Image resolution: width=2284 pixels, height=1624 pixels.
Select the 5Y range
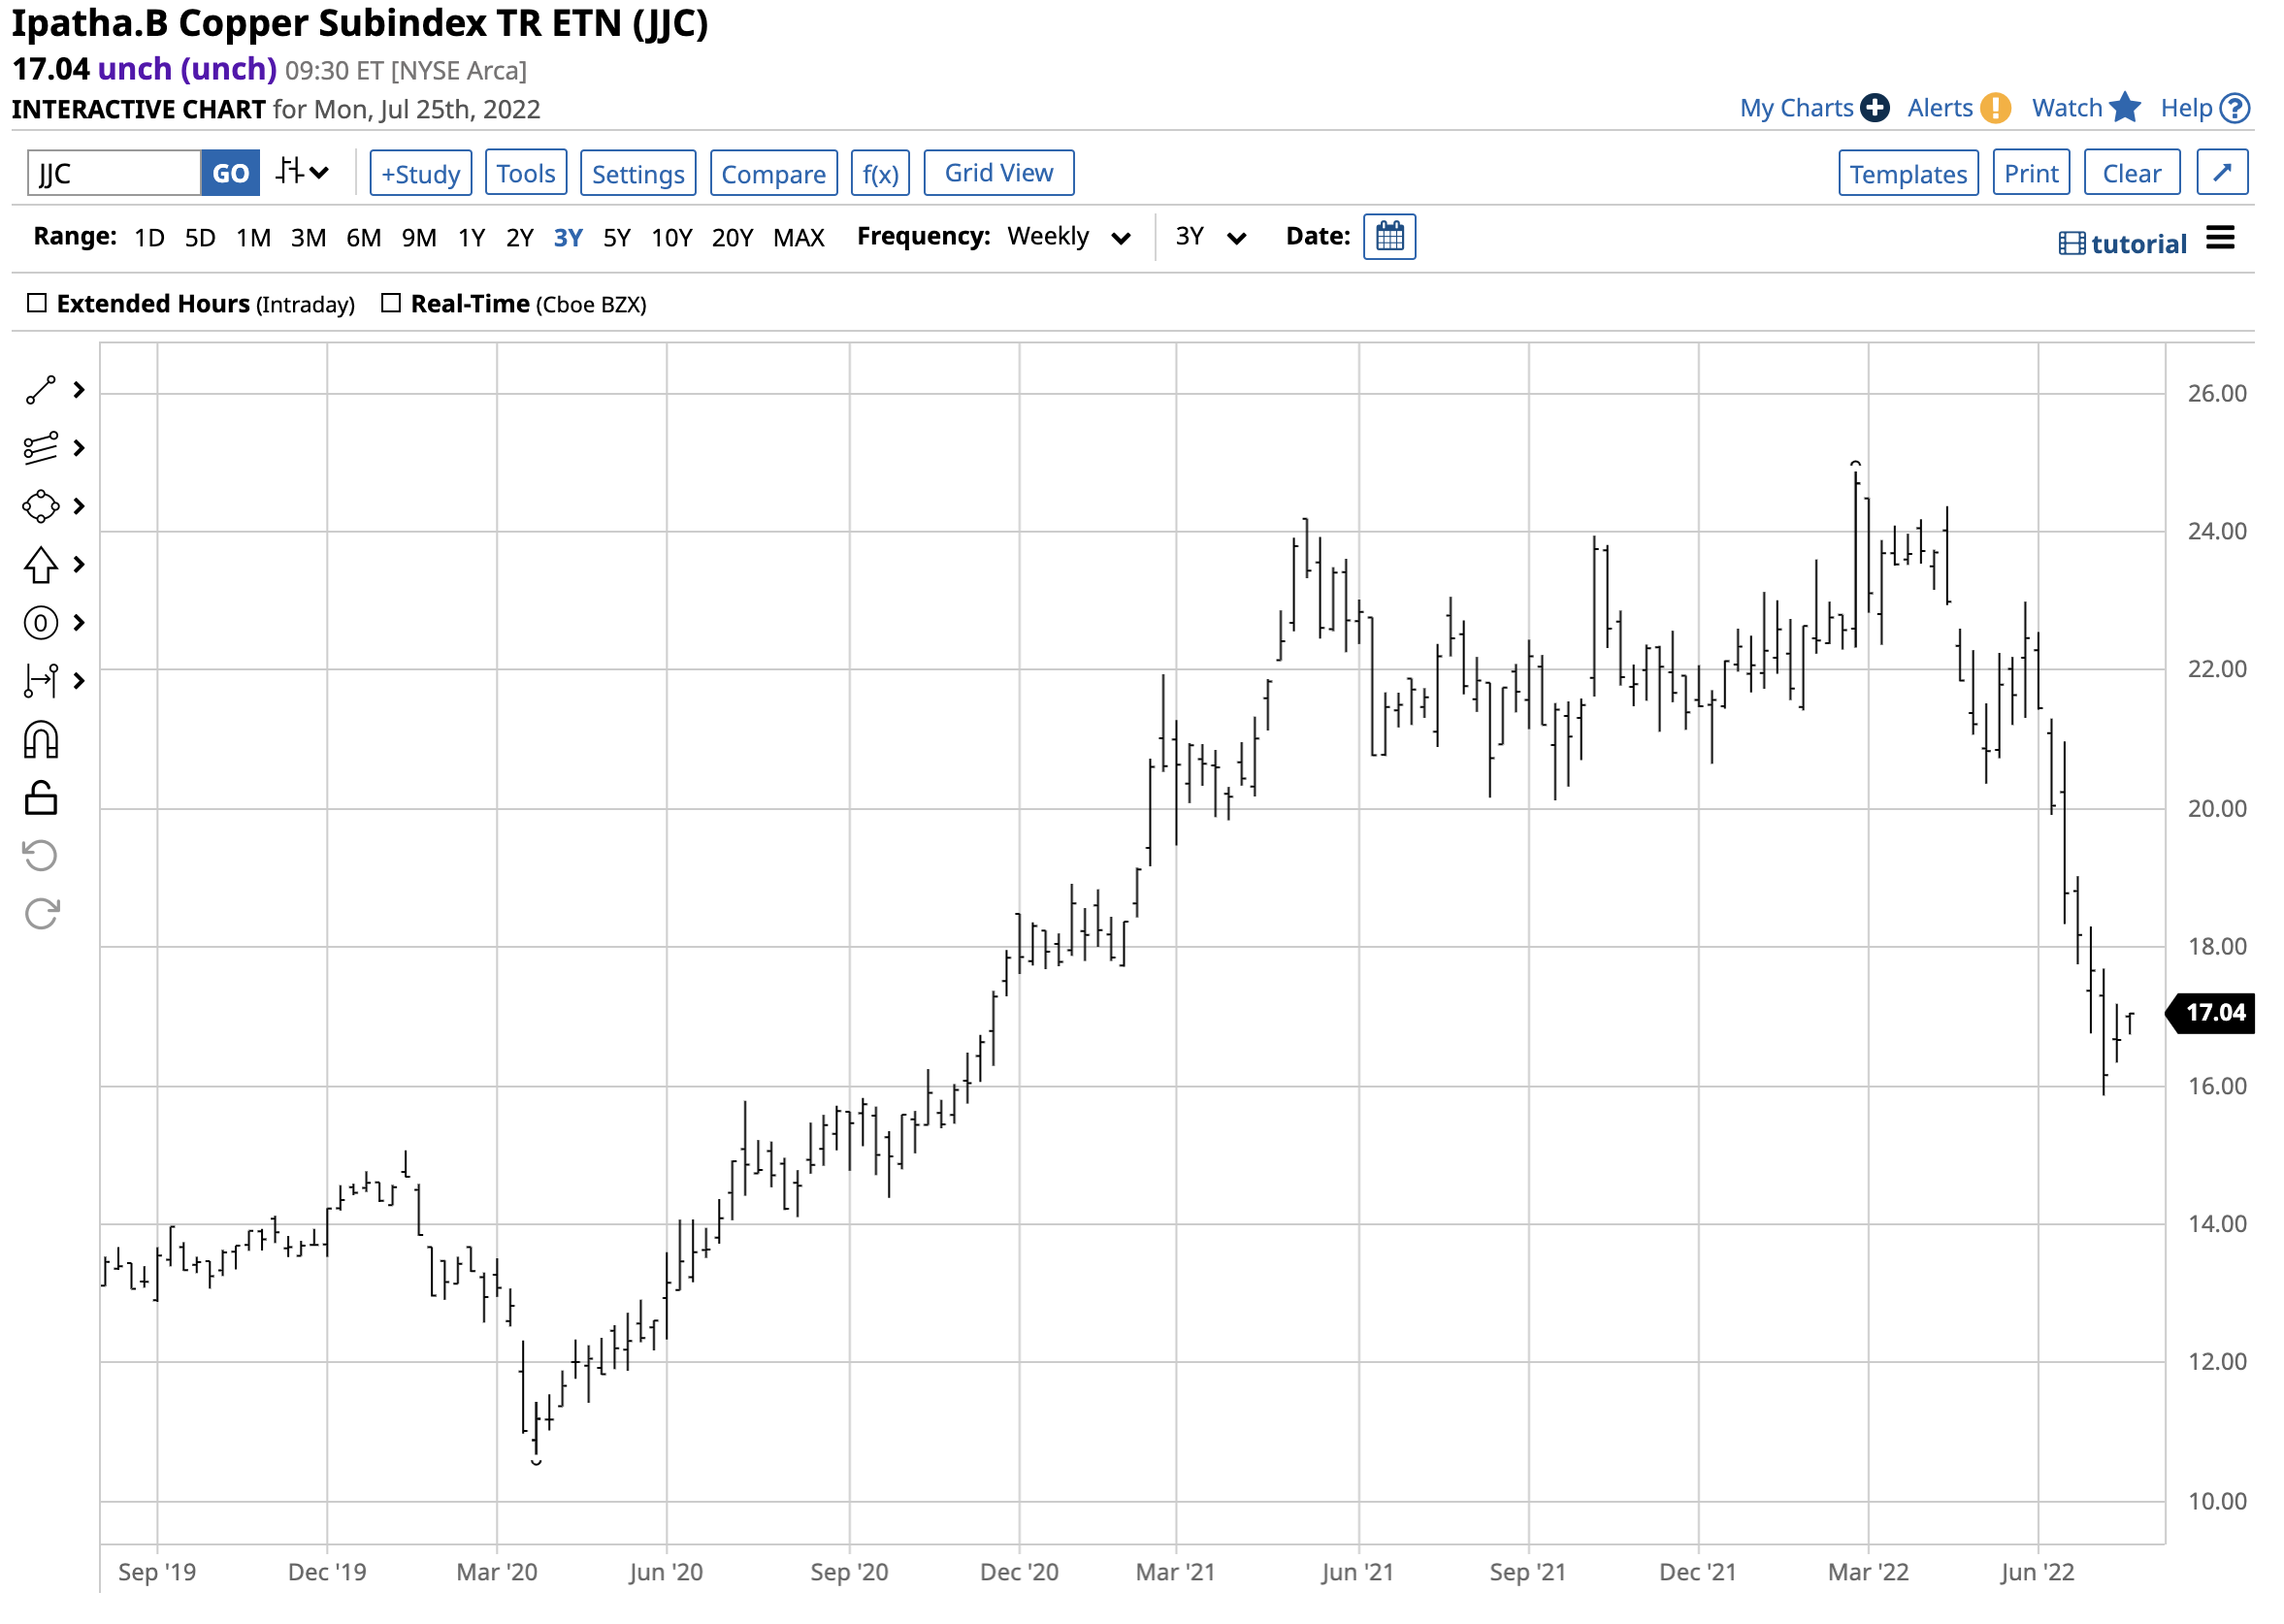[618, 238]
